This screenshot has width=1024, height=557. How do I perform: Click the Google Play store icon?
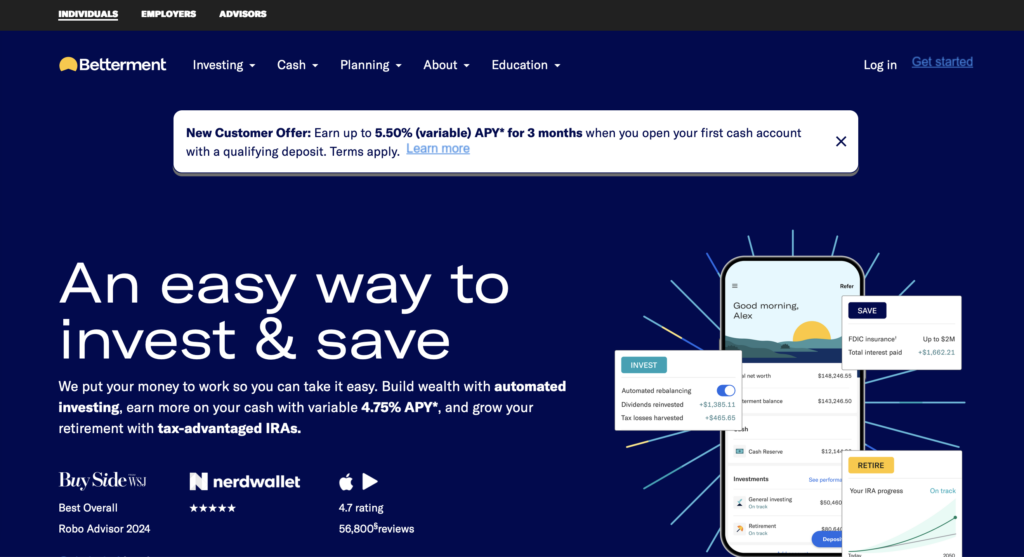click(370, 482)
